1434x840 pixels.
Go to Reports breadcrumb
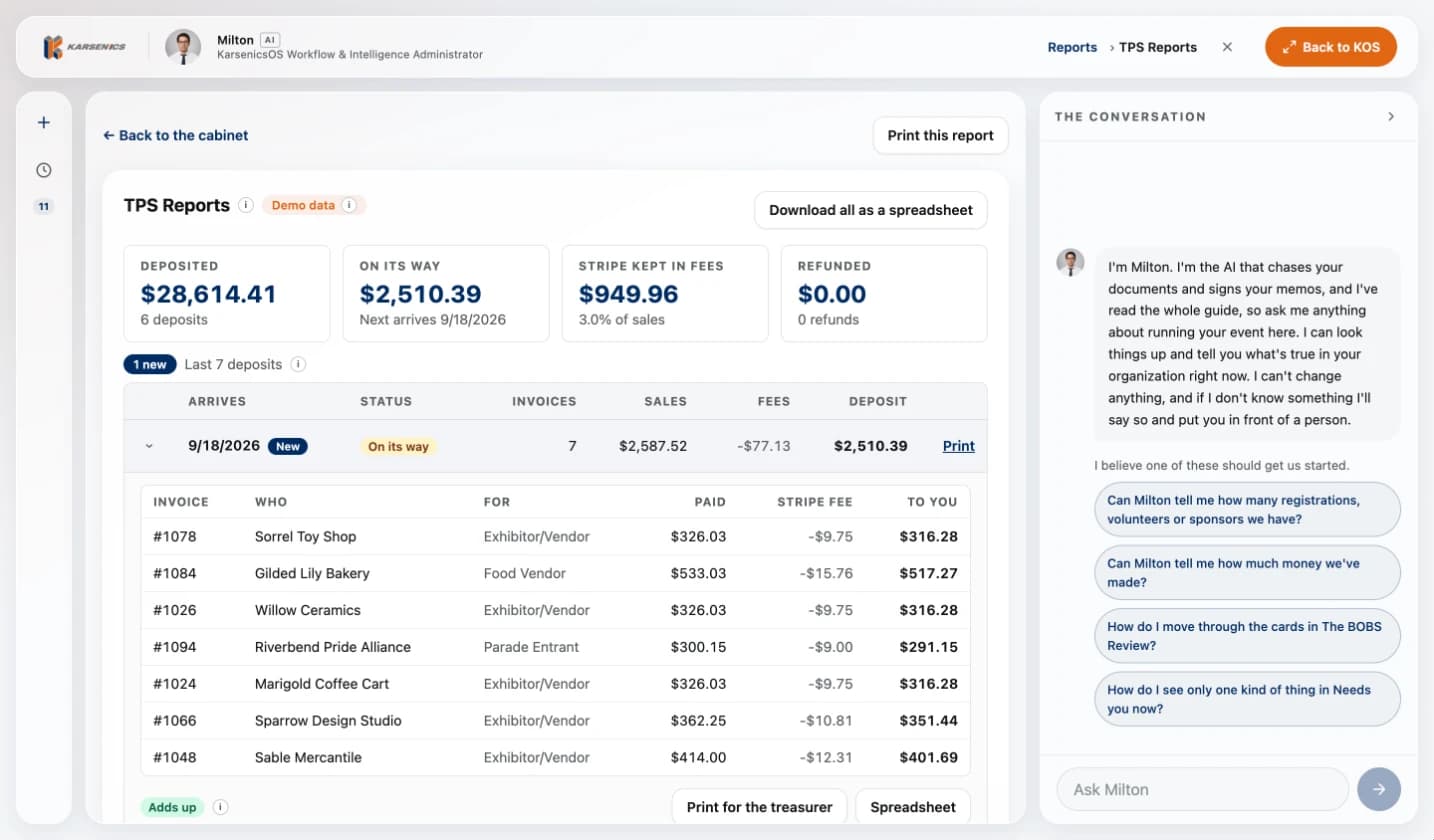(1072, 47)
